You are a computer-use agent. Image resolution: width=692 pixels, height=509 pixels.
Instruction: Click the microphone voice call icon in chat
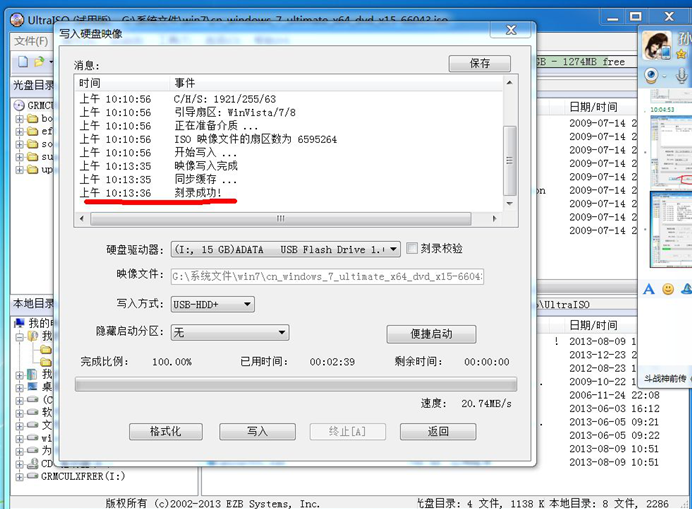pyautogui.click(x=681, y=75)
